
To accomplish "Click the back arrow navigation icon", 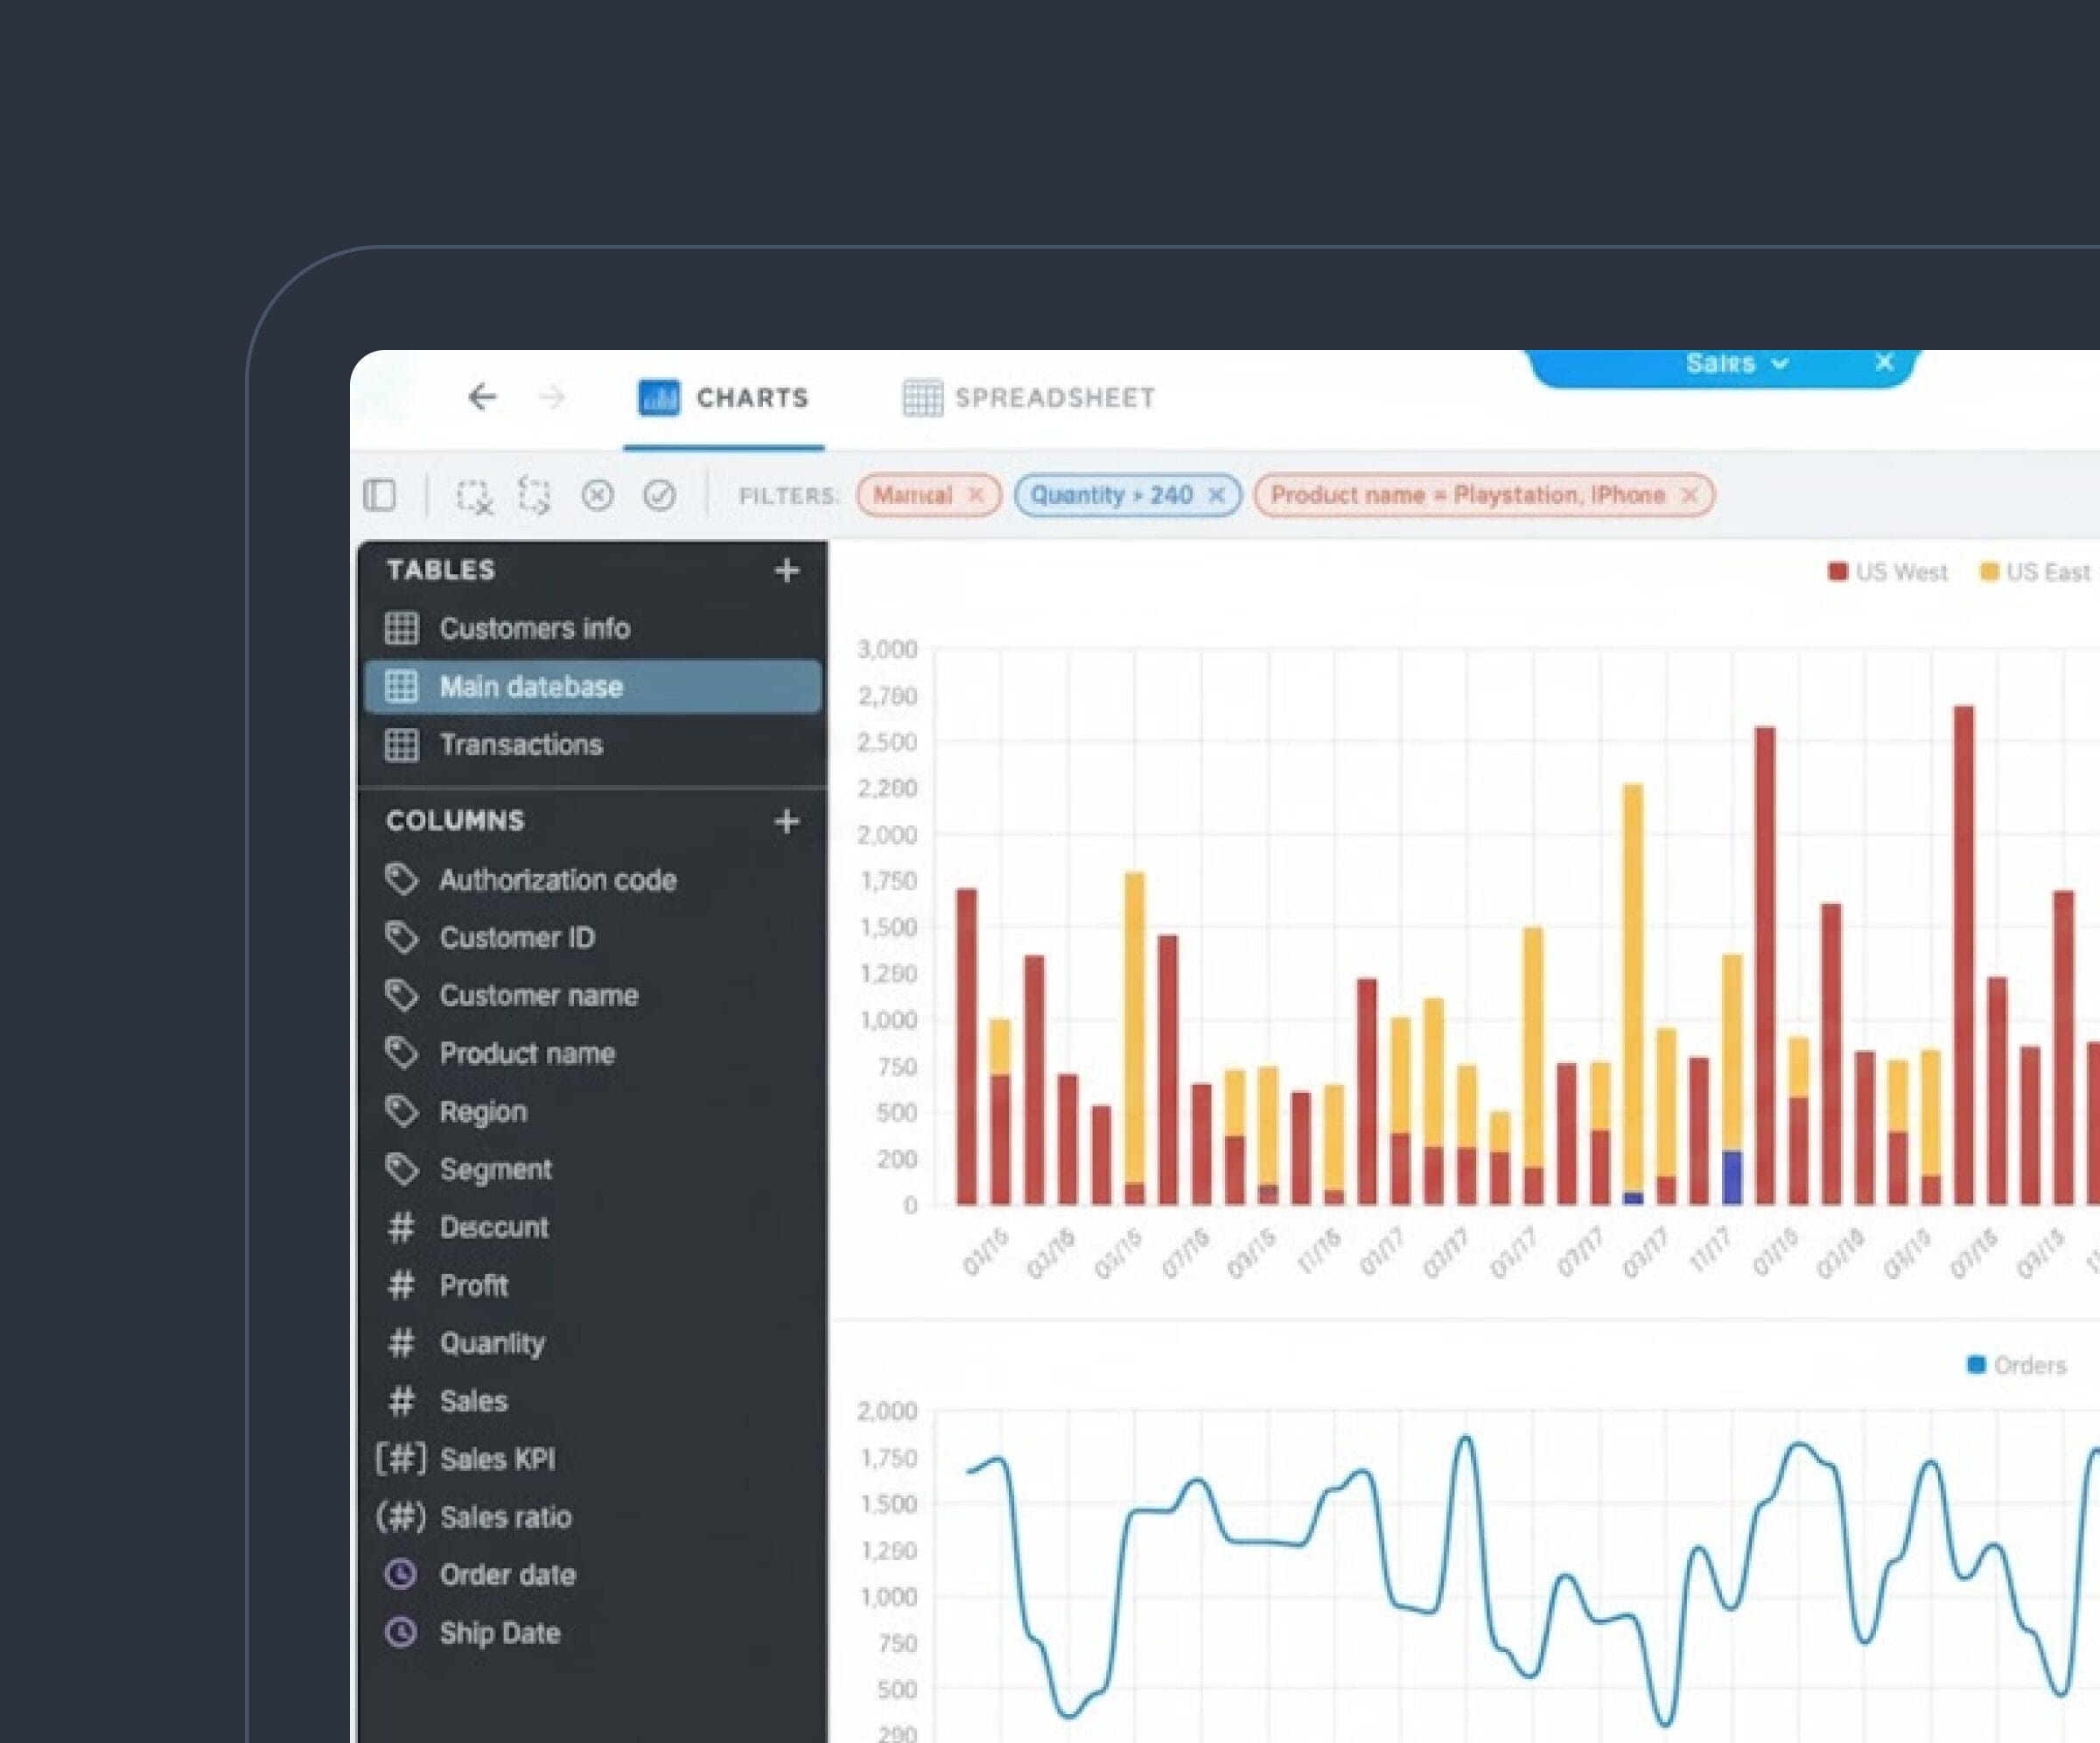I will tap(482, 397).
